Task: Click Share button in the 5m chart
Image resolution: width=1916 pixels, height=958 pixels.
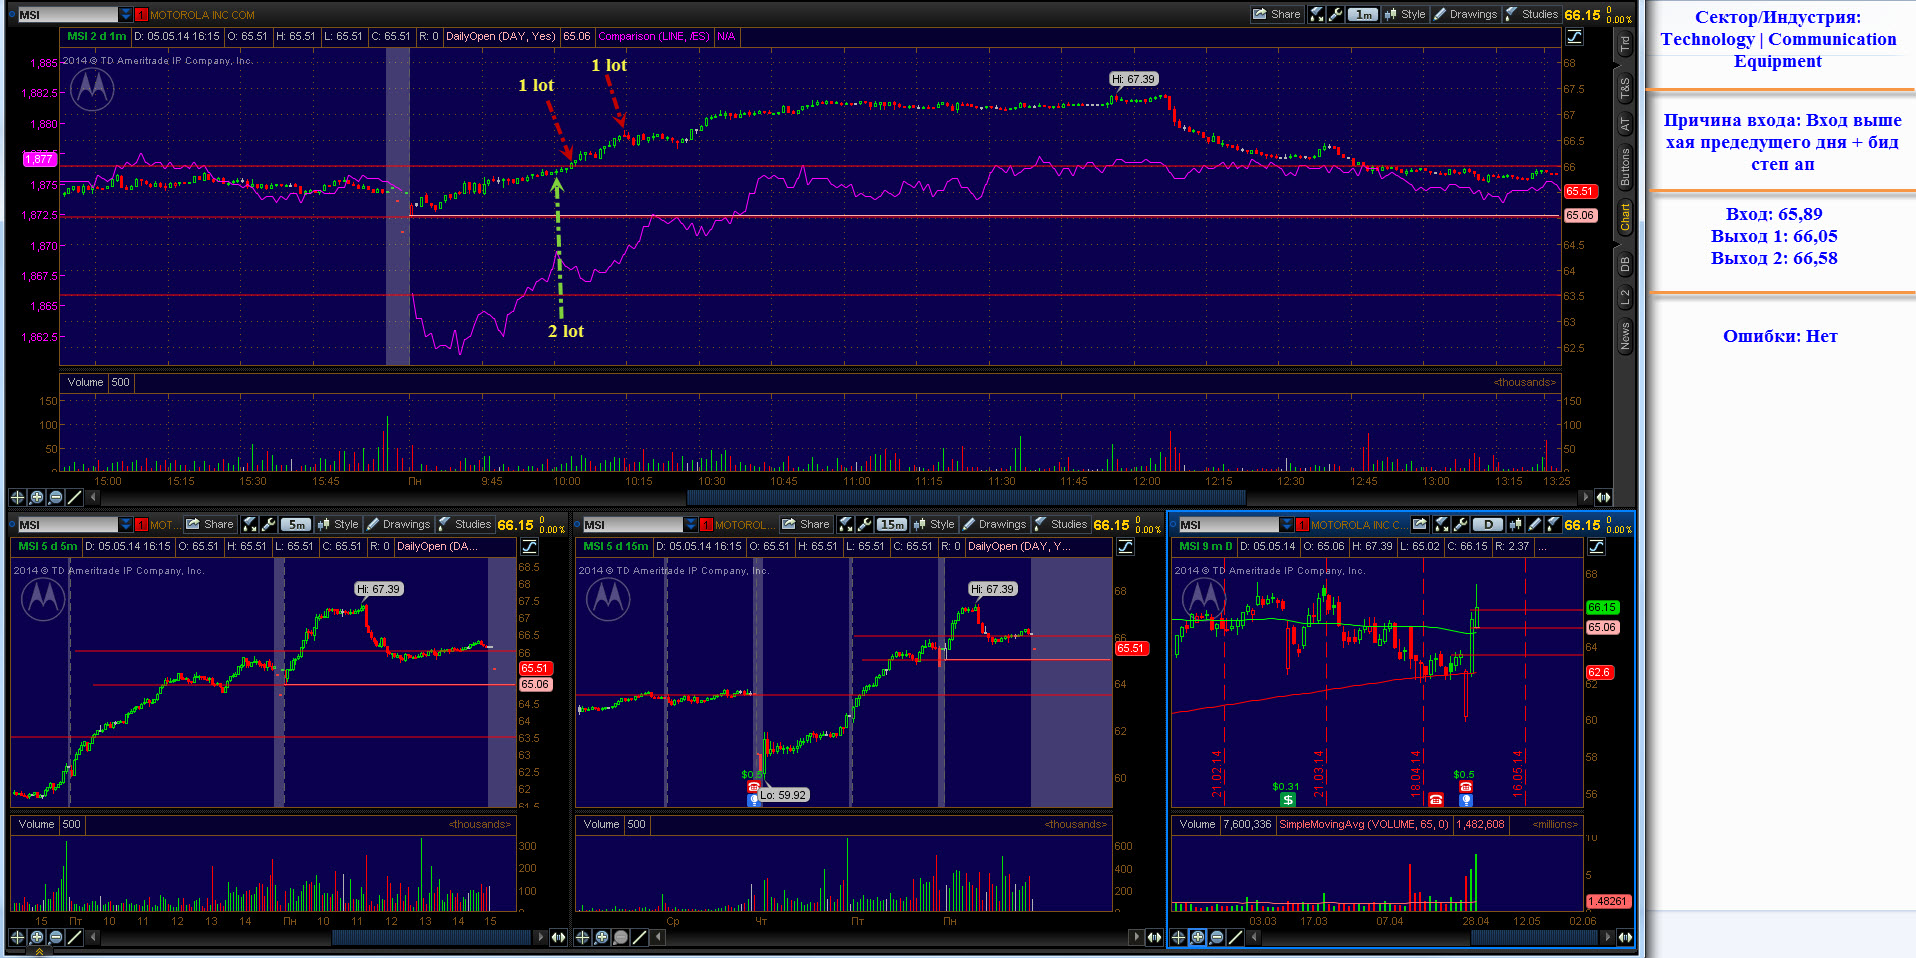Action: point(210,524)
